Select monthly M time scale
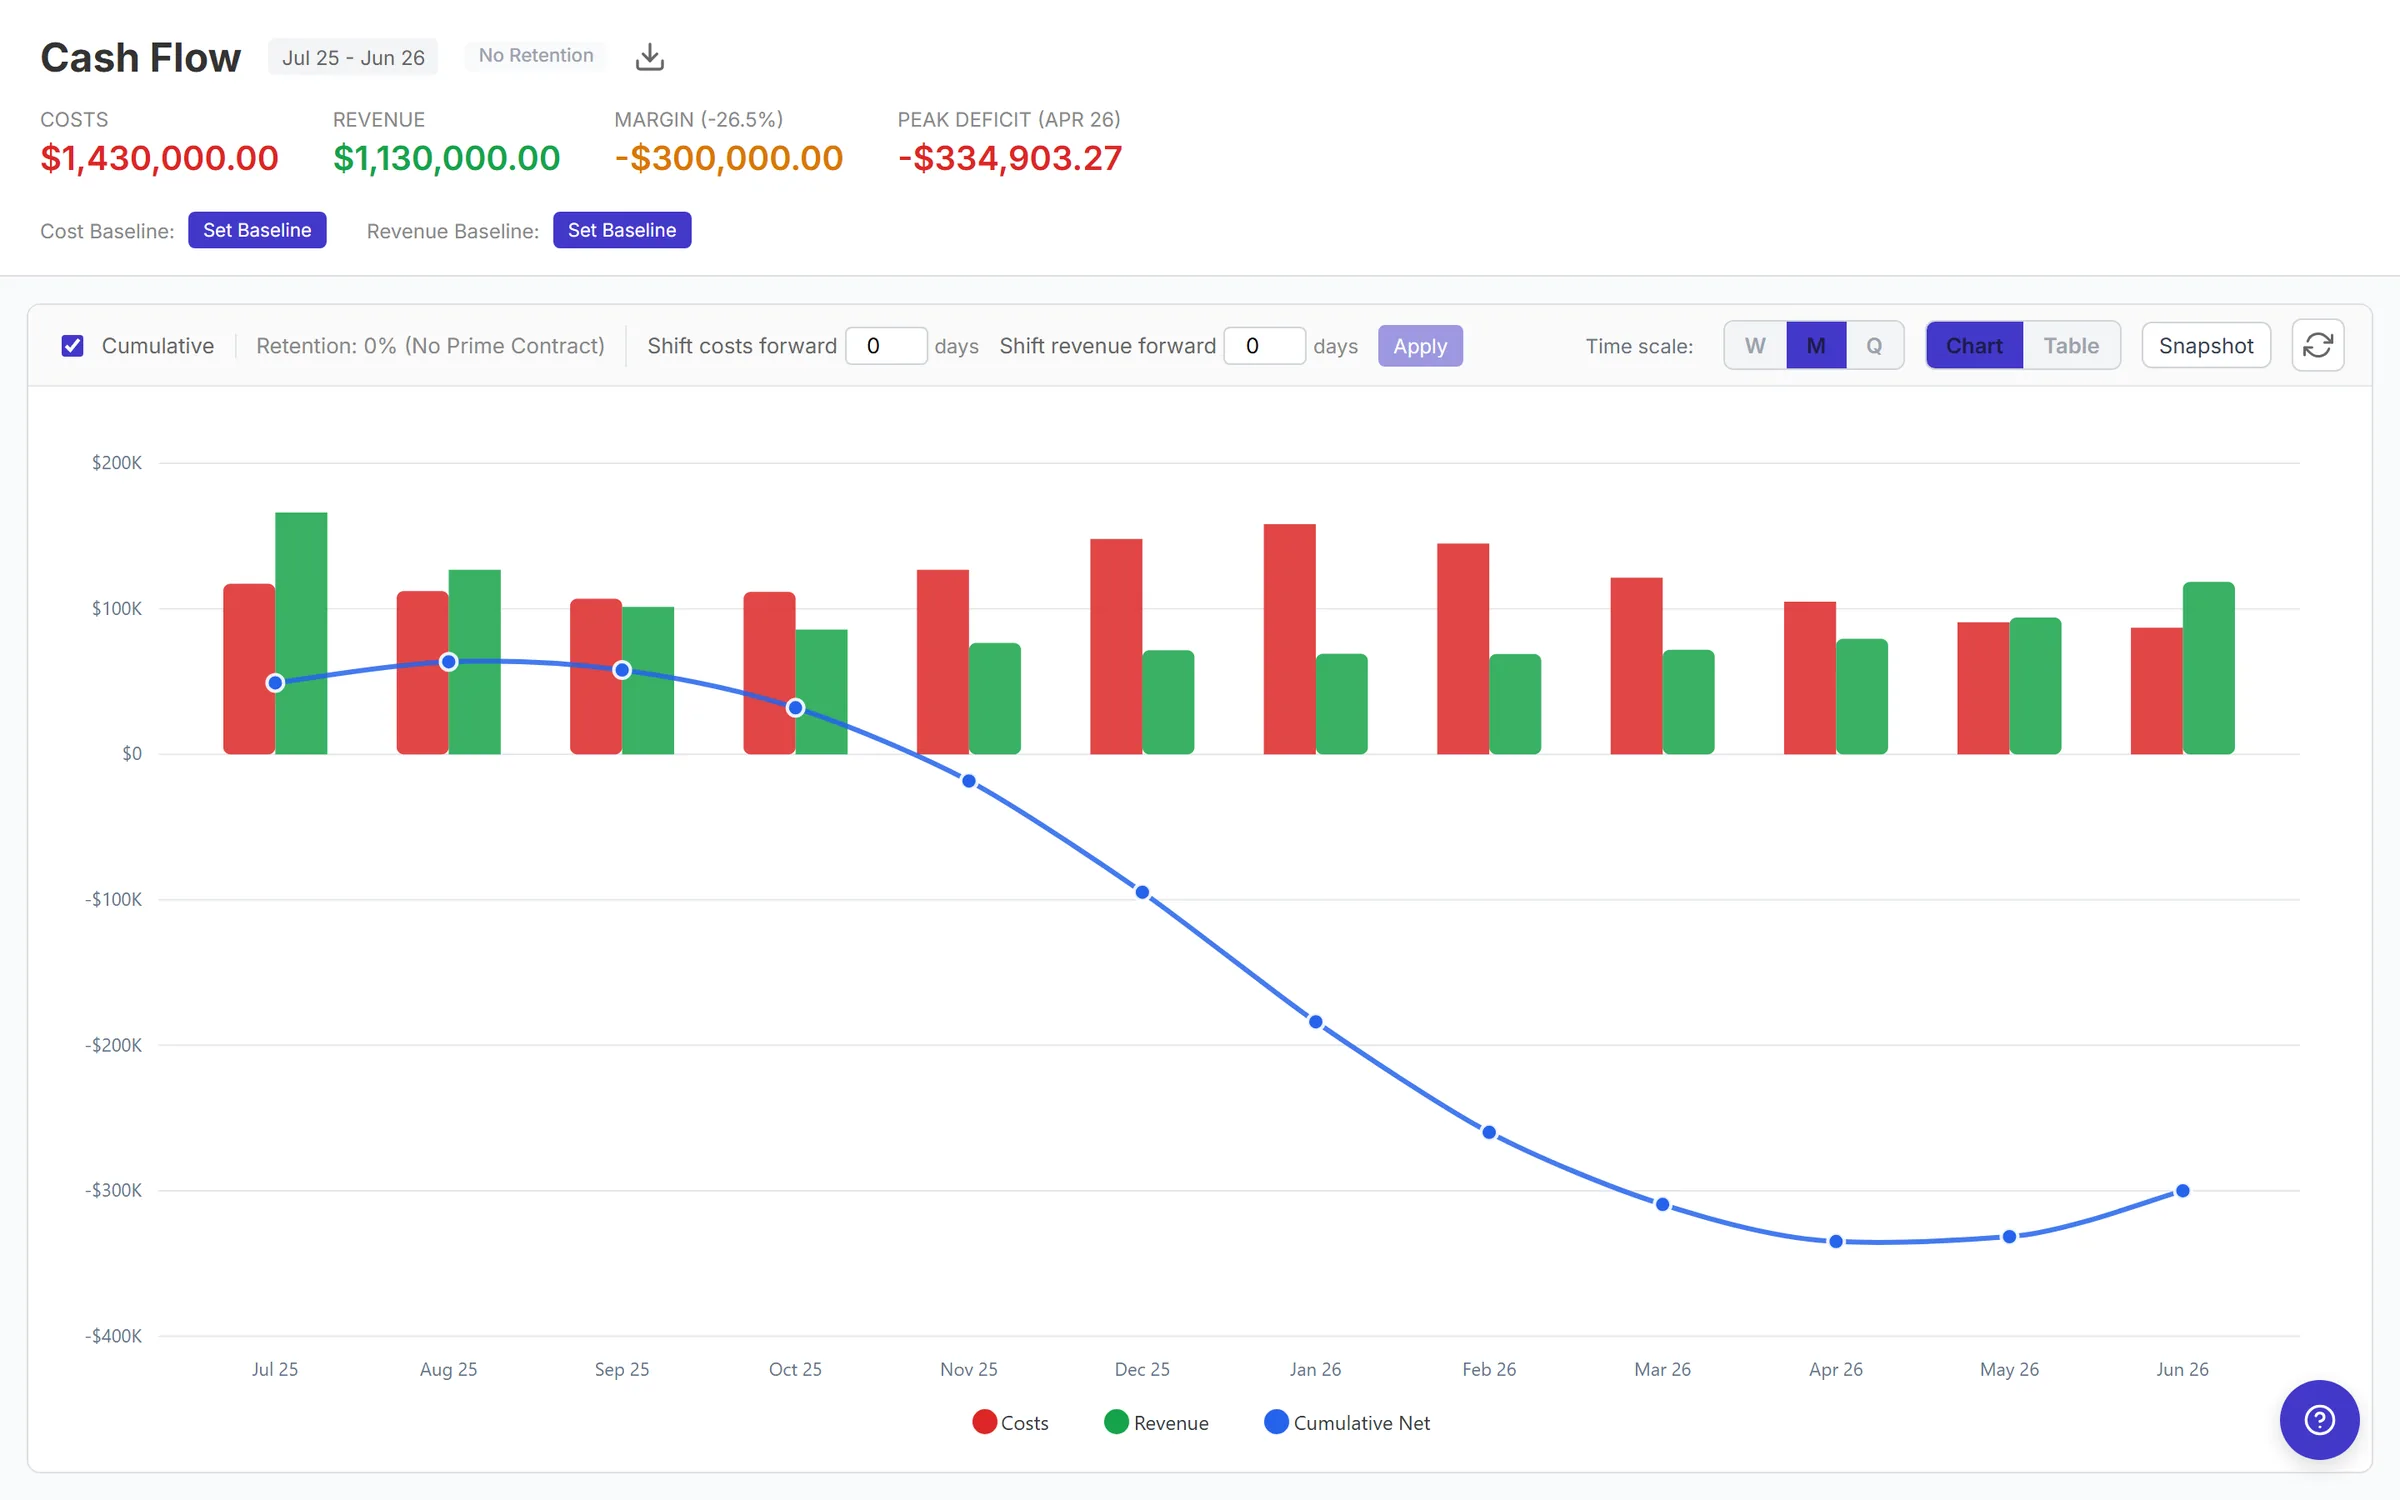 (x=1816, y=346)
